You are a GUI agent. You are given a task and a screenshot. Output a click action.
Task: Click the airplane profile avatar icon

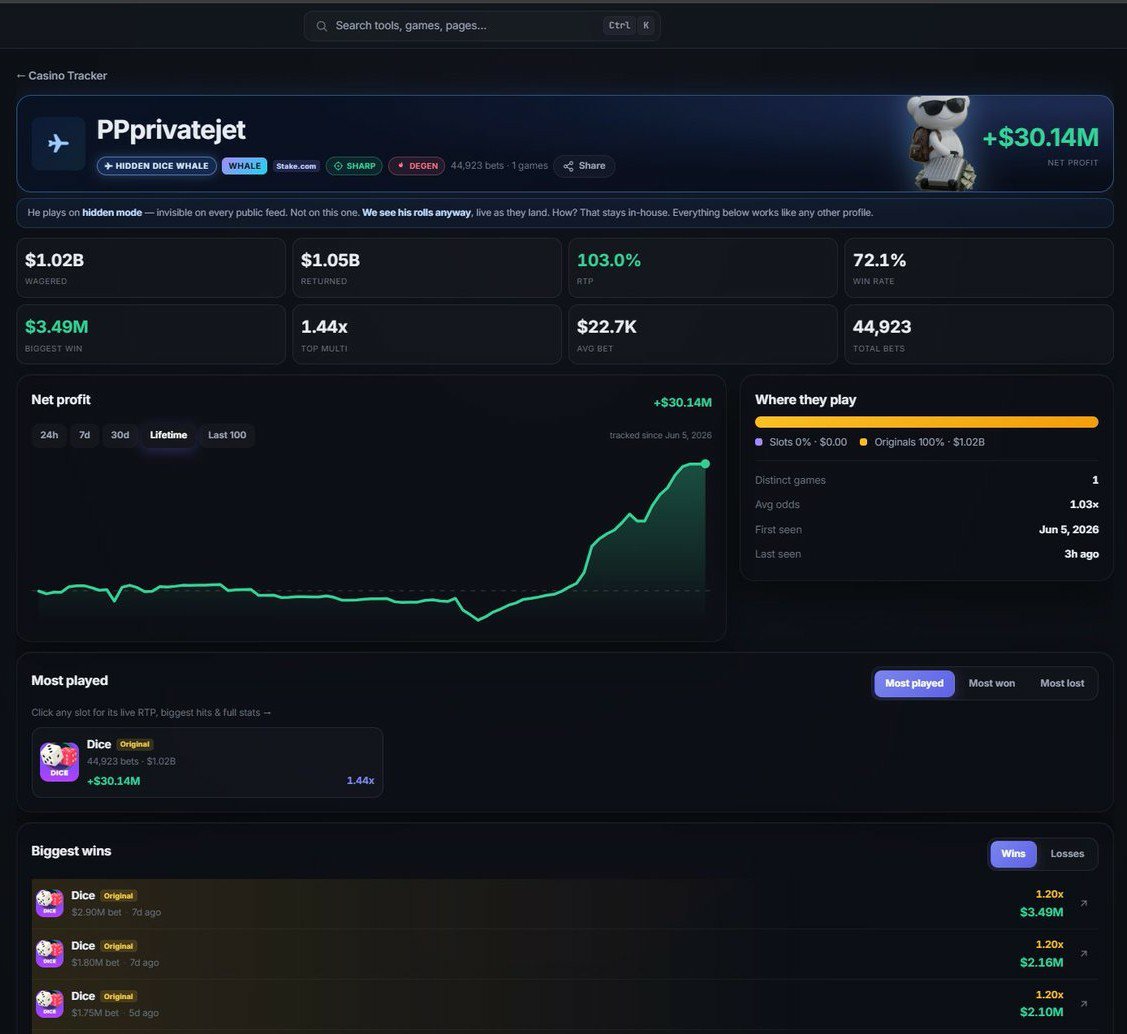tap(58, 144)
